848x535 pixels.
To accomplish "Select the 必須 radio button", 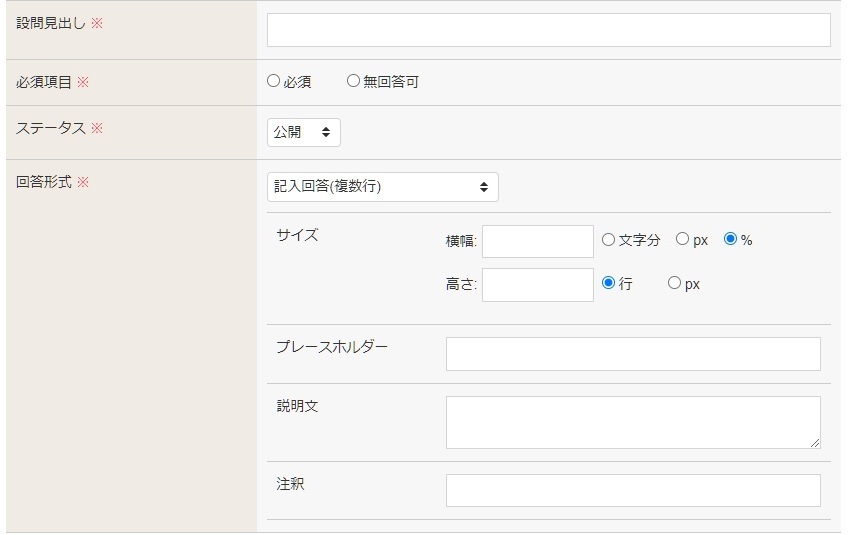I will tap(274, 82).
